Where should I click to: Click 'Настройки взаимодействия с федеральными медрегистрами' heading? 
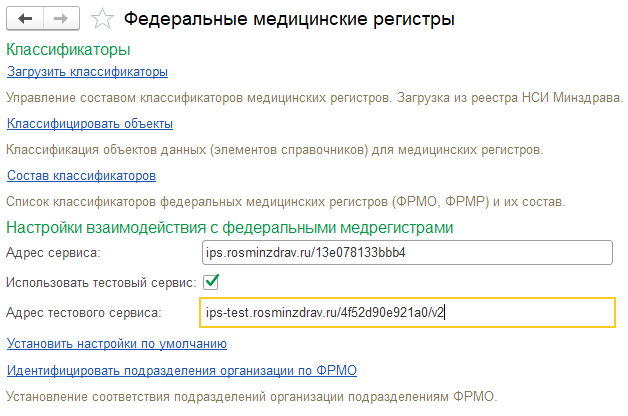(230, 228)
